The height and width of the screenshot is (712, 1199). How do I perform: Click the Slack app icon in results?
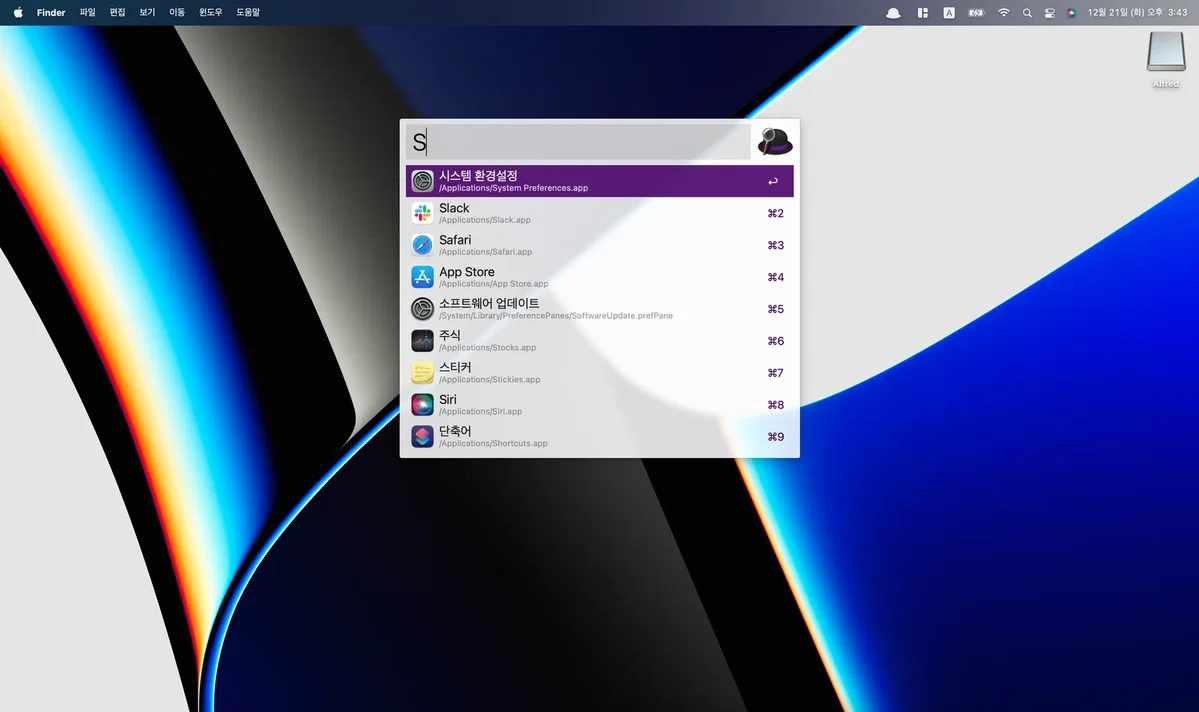point(422,213)
